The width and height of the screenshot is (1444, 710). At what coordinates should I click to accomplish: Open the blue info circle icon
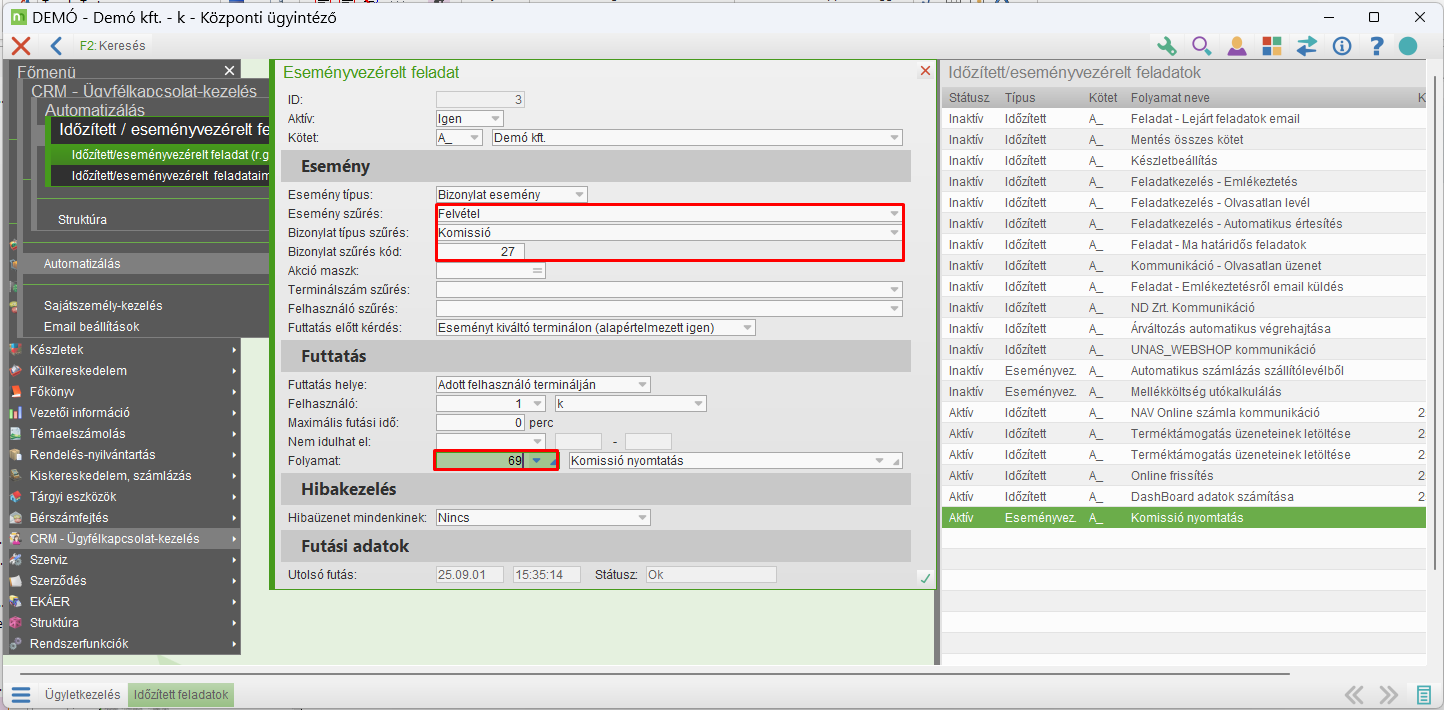point(1342,46)
